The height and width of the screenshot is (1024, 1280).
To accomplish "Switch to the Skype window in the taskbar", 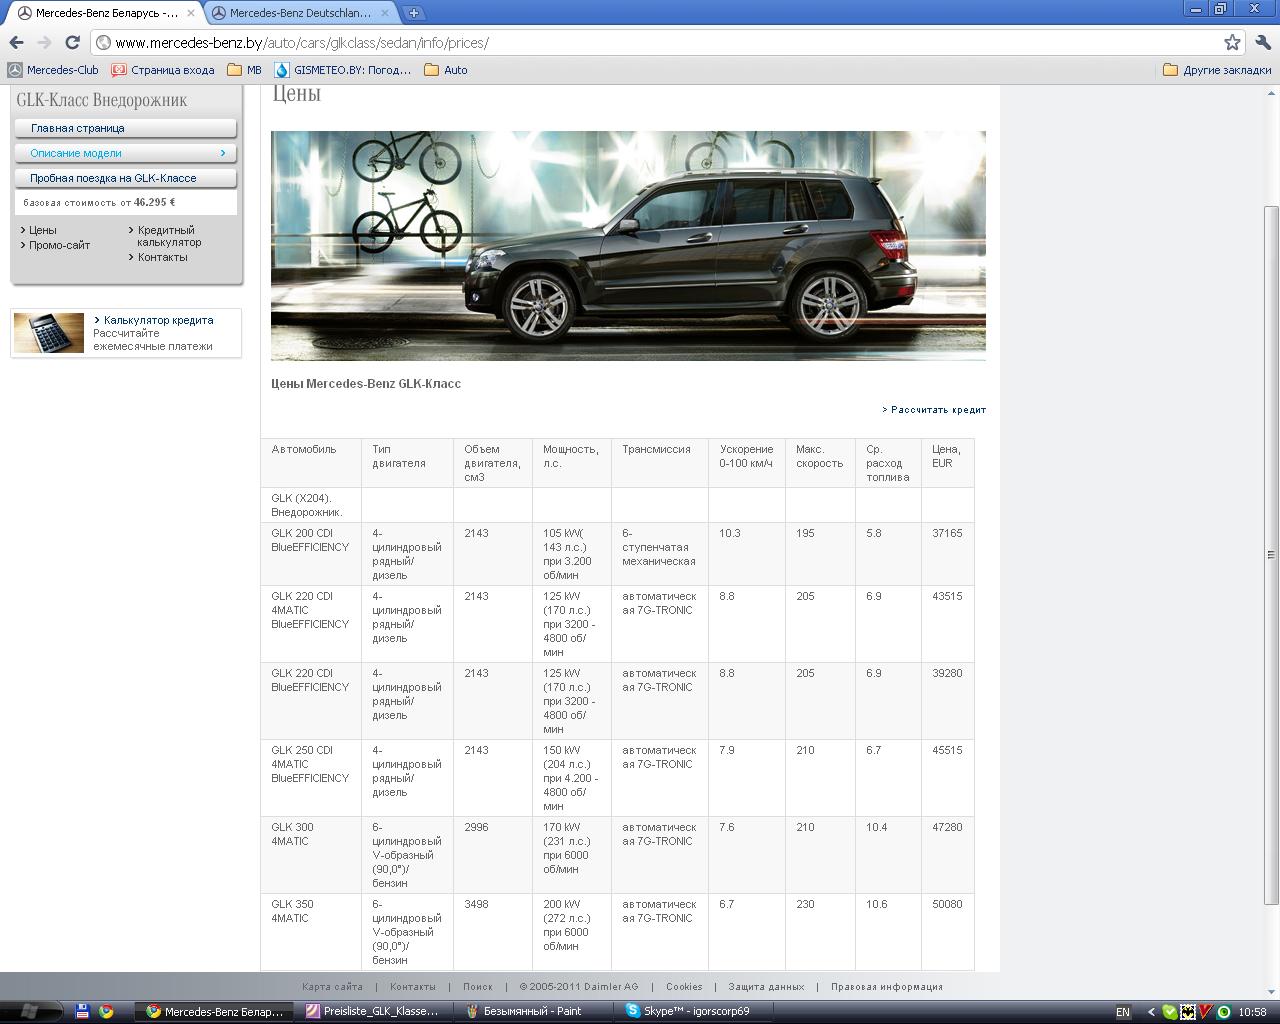I will coord(690,1011).
